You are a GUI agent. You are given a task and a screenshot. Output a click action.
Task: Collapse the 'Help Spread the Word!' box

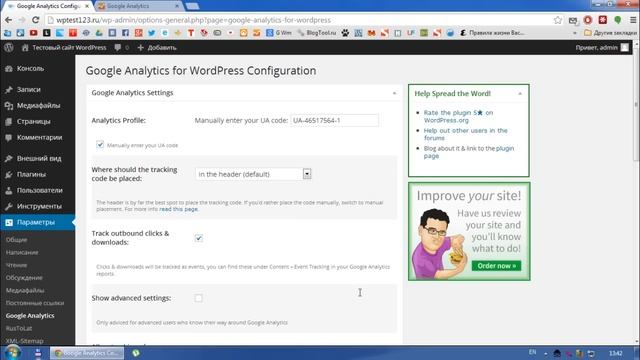(520, 93)
